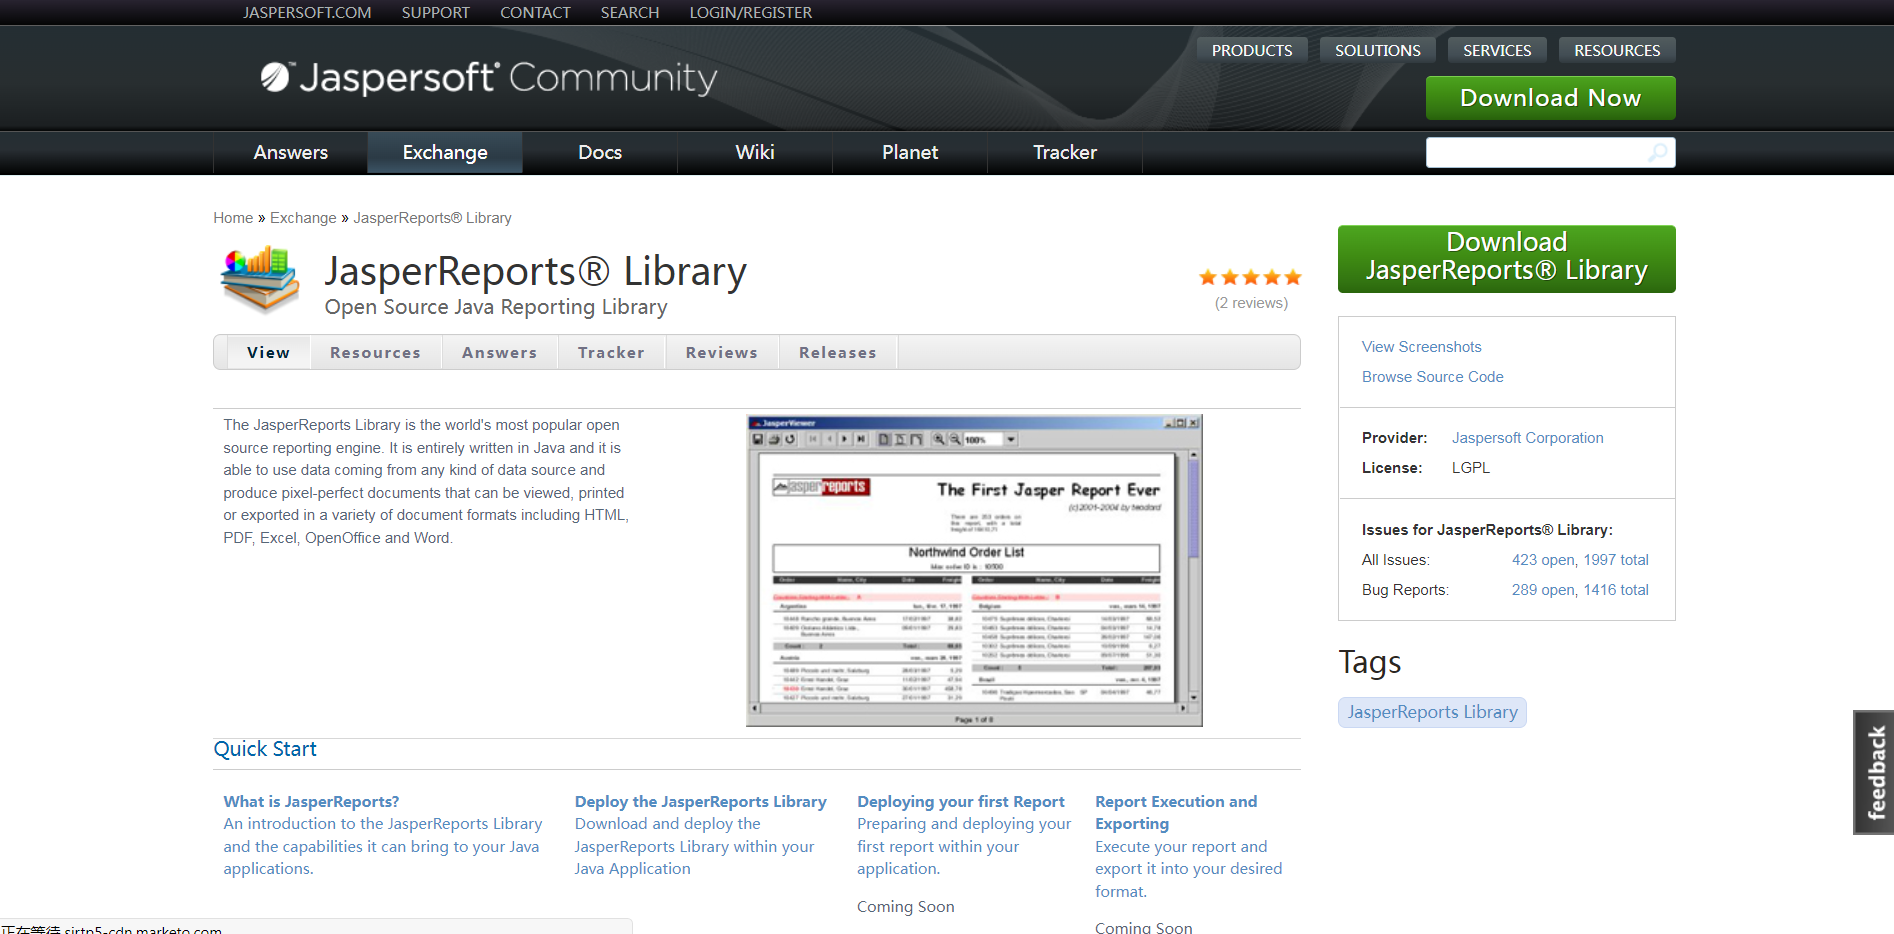Click the reload icon in JasperViewer toolbar
This screenshot has height=934, width=1894.
point(789,439)
